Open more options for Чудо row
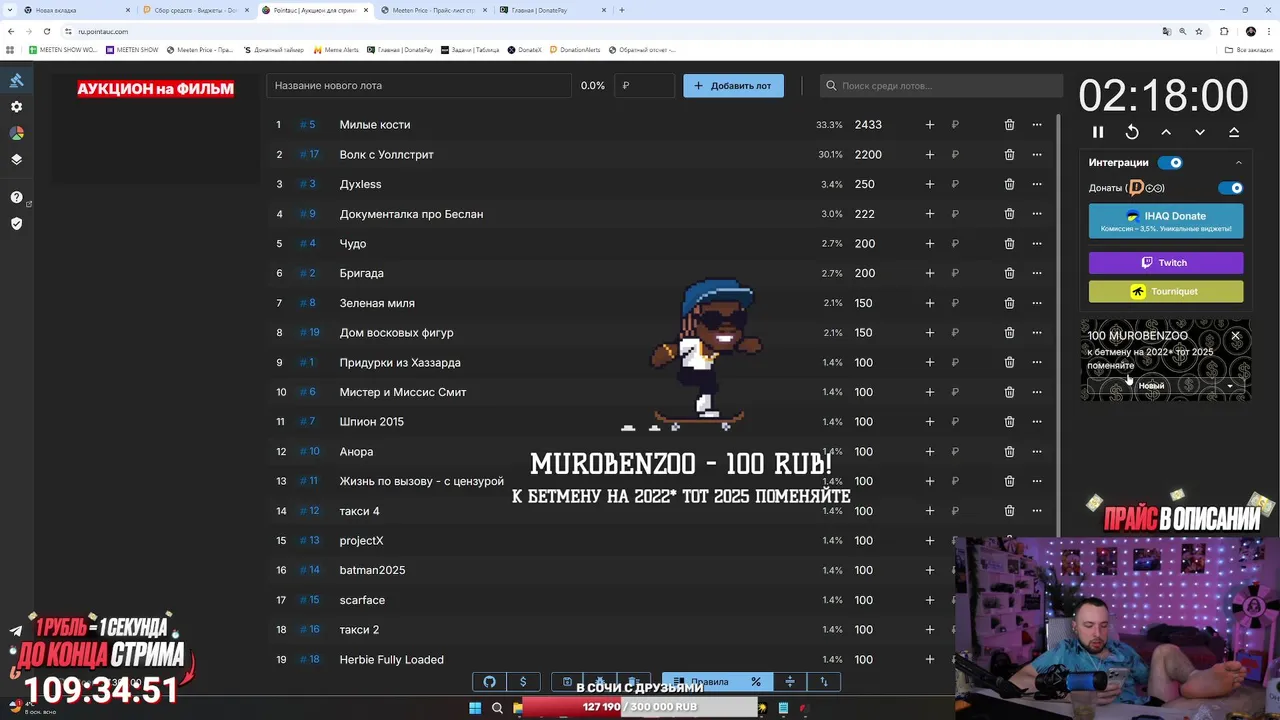1280x720 pixels. tap(1037, 244)
